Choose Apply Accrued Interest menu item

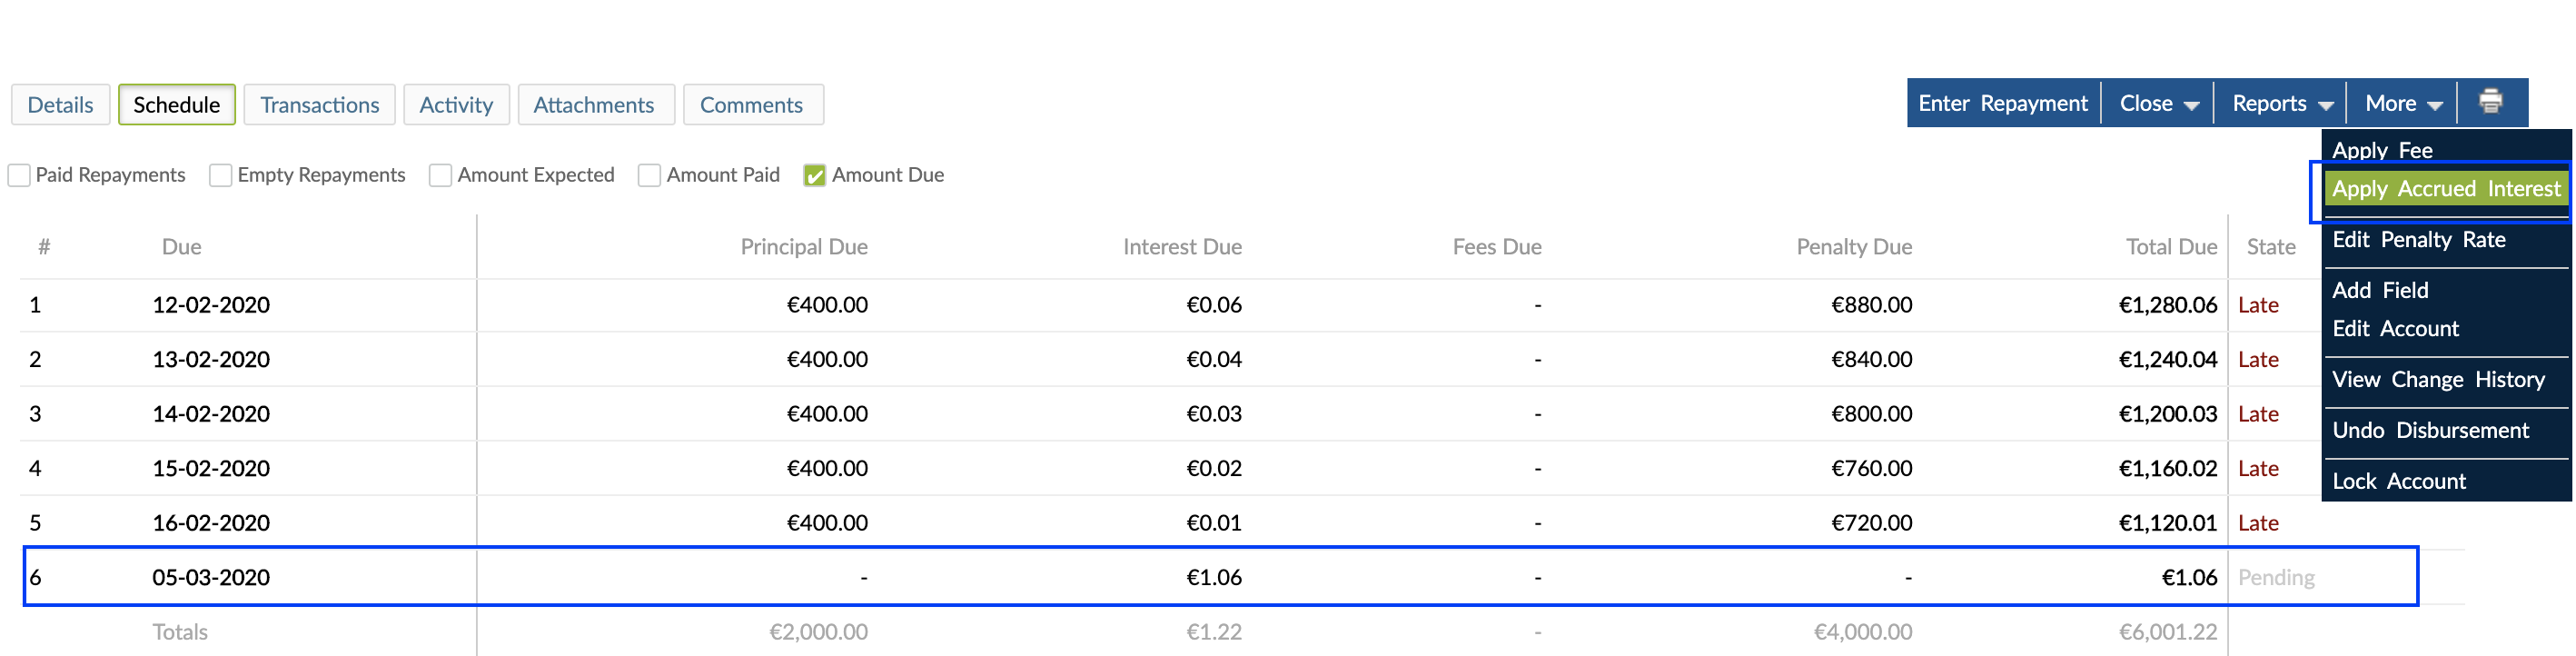(x=2445, y=189)
